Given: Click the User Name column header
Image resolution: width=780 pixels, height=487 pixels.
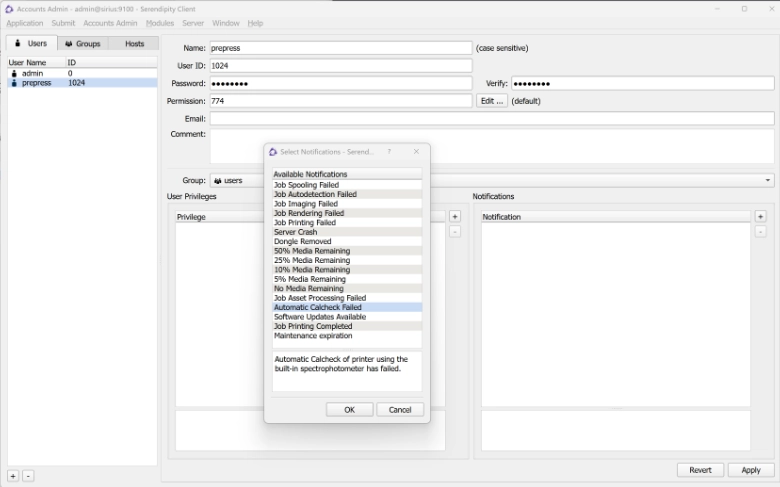Looking at the screenshot, I should pyautogui.click(x=37, y=62).
